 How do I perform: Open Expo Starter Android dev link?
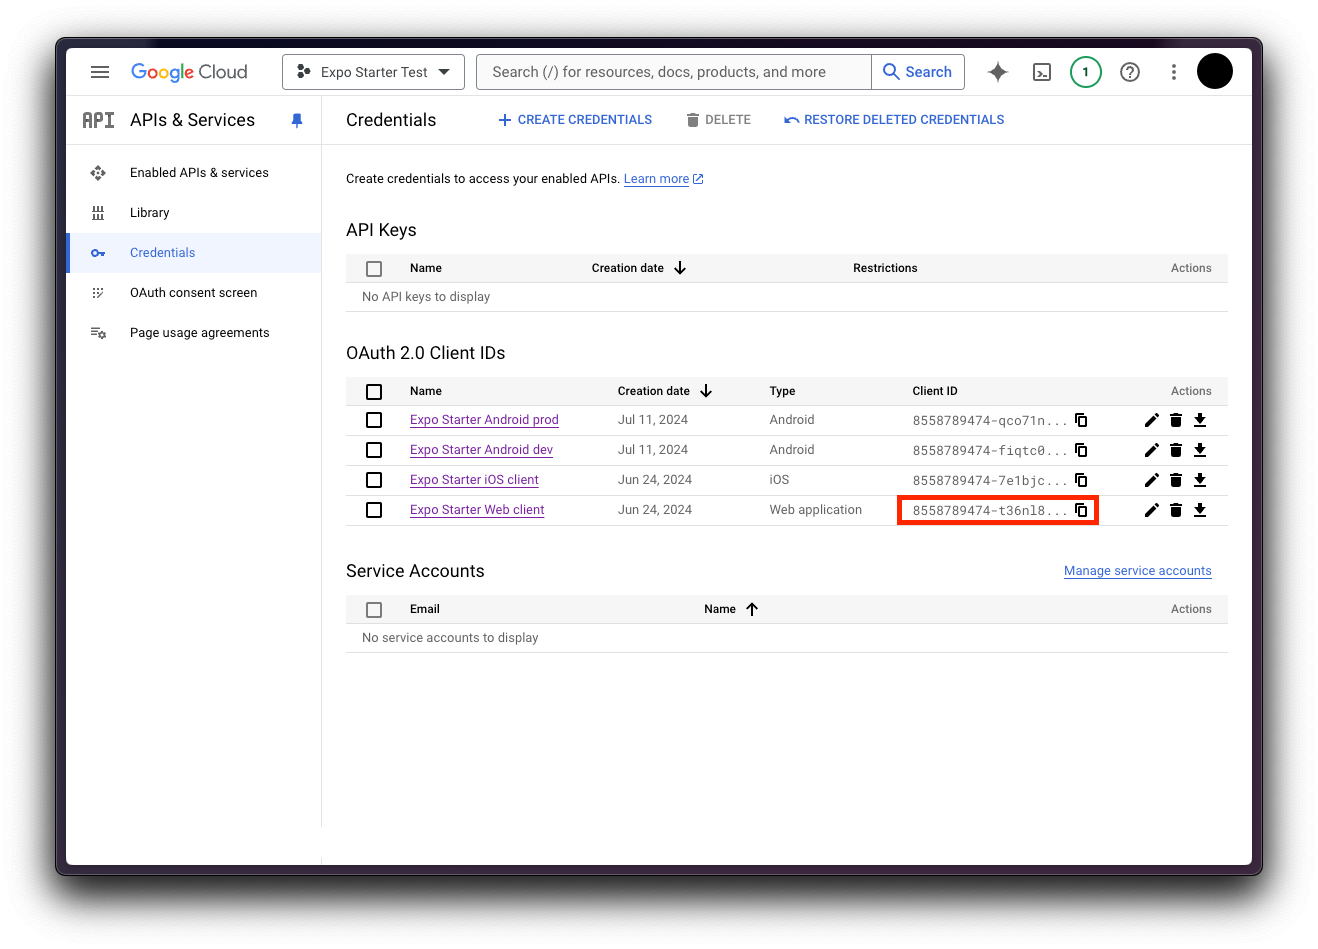click(x=481, y=450)
